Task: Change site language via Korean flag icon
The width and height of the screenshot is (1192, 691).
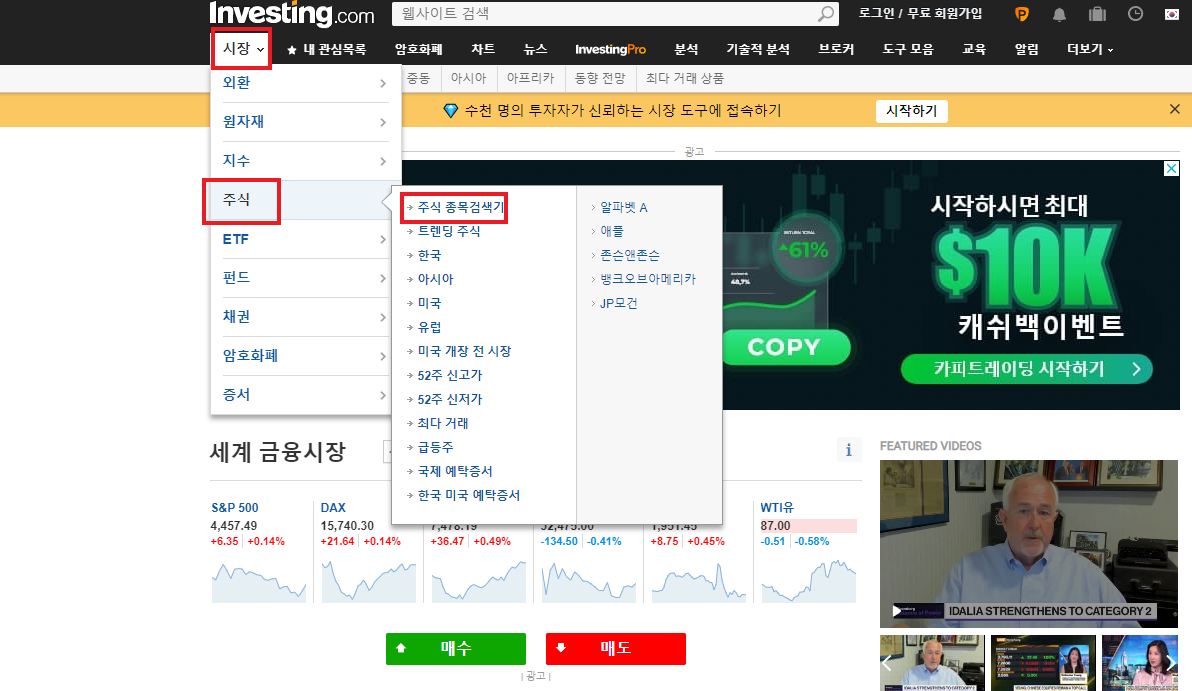Action: 1172,13
